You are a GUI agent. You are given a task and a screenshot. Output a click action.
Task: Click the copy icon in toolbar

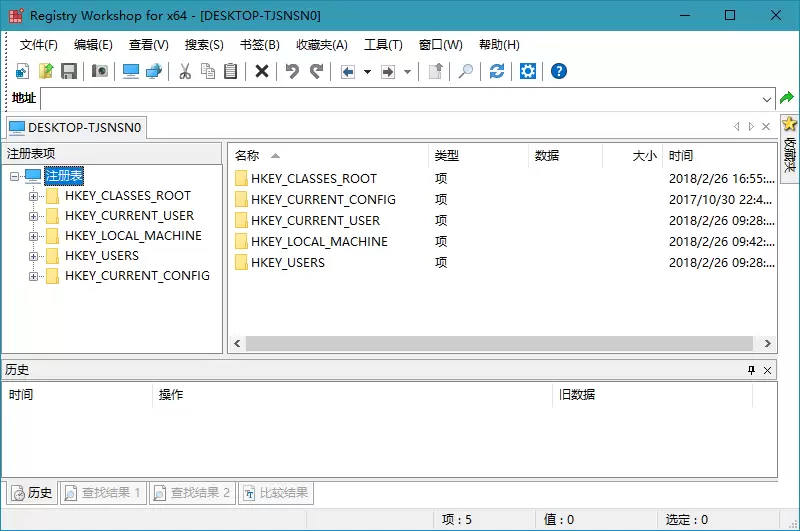[x=208, y=71]
